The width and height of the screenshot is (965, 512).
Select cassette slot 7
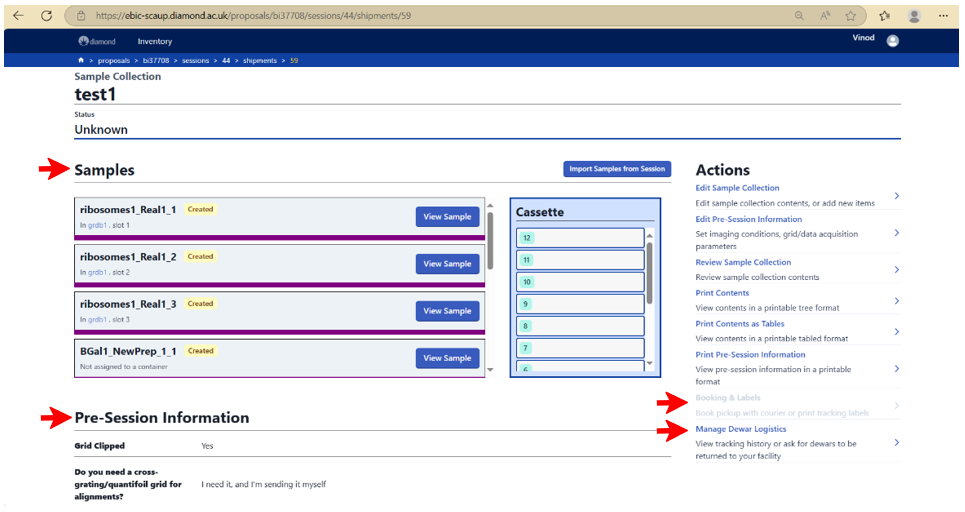click(580, 348)
